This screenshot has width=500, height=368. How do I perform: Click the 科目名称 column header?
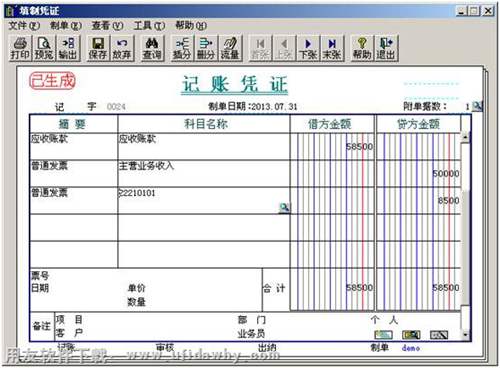tap(204, 124)
